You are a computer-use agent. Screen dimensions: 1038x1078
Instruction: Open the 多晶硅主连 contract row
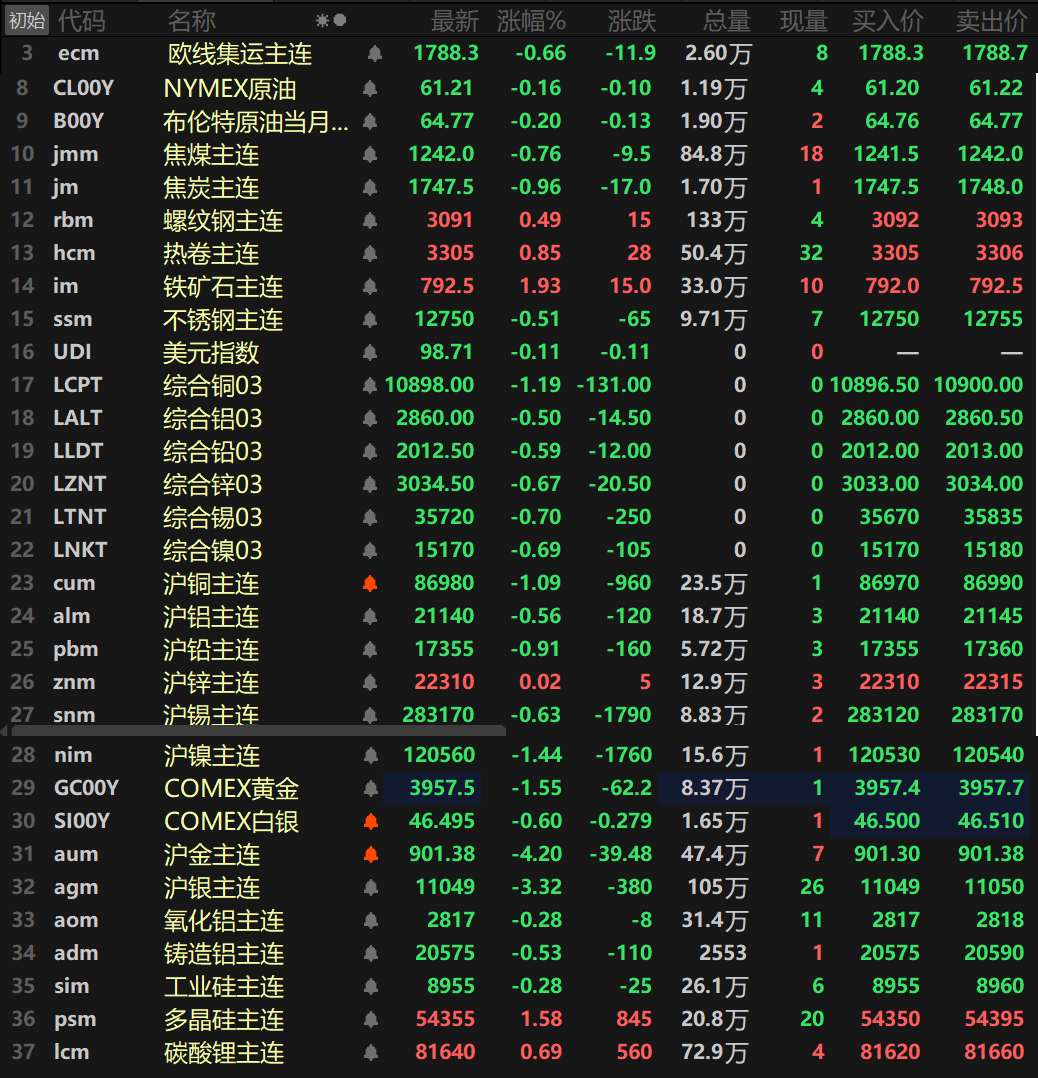224,1020
